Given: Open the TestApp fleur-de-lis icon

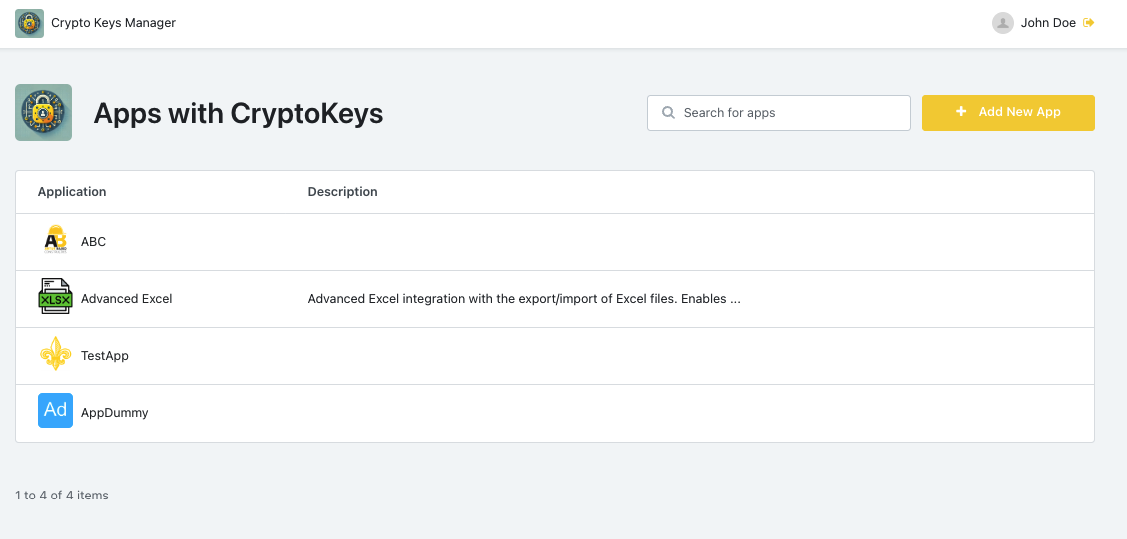Looking at the screenshot, I should pos(55,354).
